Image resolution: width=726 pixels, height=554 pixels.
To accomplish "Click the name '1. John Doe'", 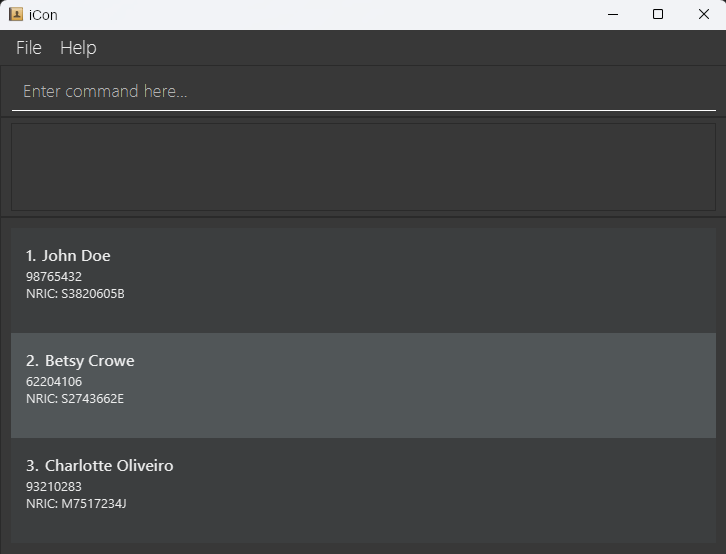I will (x=68, y=256).
